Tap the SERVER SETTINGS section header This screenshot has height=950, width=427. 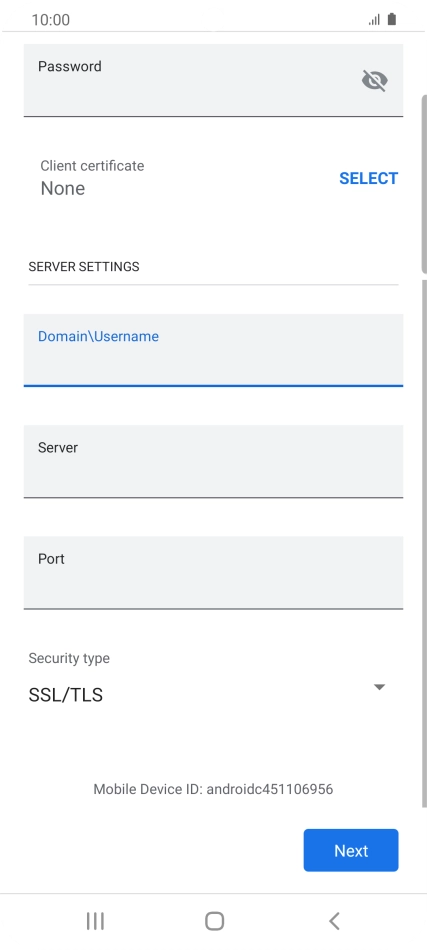pos(84,267)
